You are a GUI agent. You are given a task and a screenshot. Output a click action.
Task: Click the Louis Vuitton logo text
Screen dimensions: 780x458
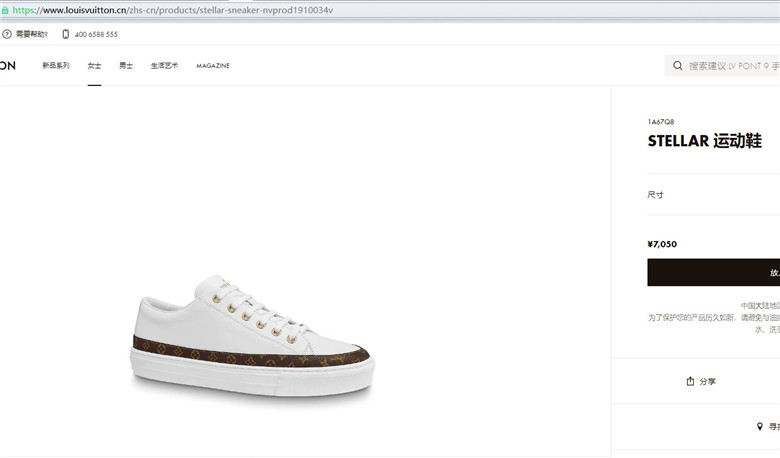(7, 66)
